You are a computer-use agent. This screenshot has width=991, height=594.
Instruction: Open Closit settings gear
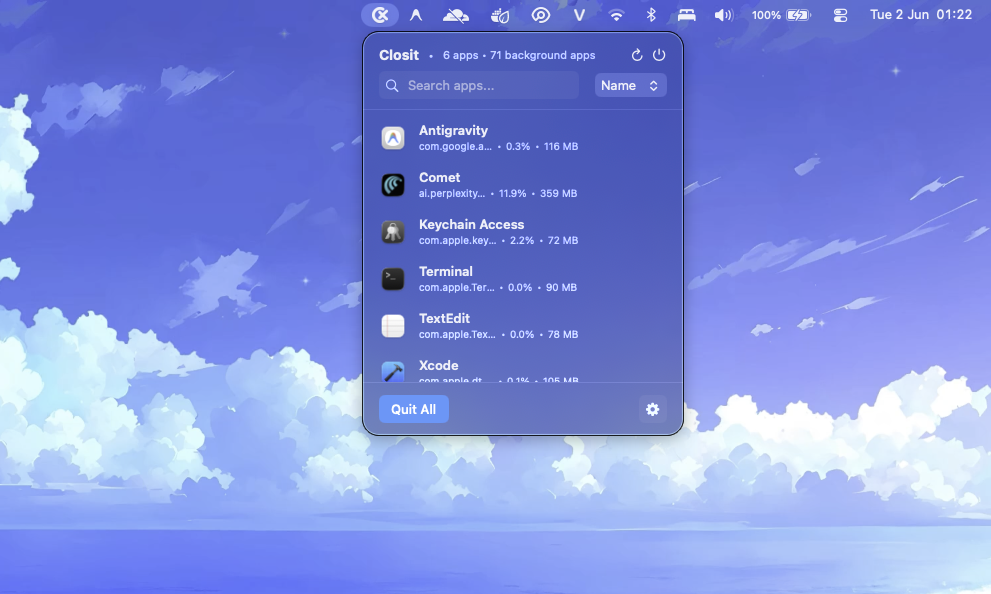[x=652, y=409]
